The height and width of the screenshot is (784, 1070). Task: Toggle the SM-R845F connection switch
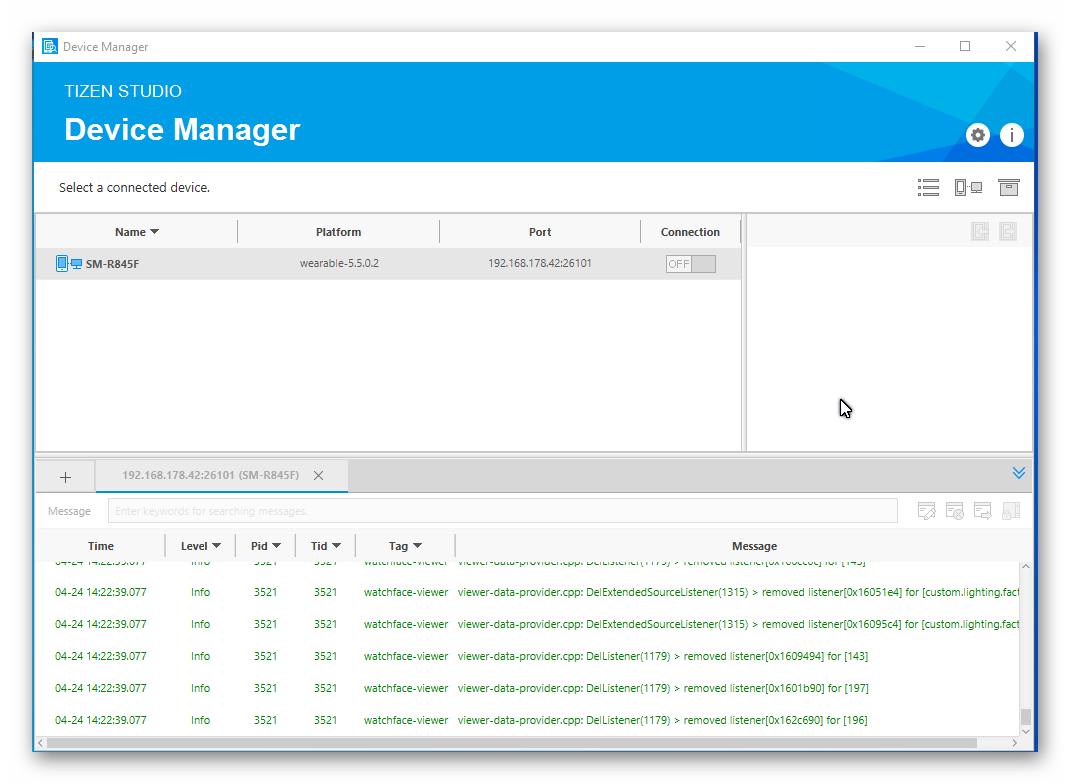tap(691, 264)
